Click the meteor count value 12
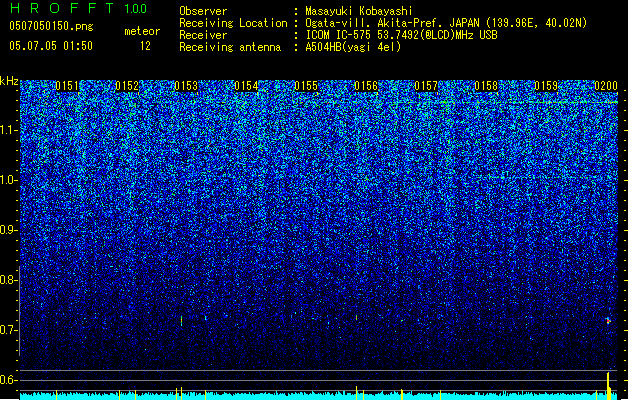Viewport: 629px width, 400px height. 145,46
